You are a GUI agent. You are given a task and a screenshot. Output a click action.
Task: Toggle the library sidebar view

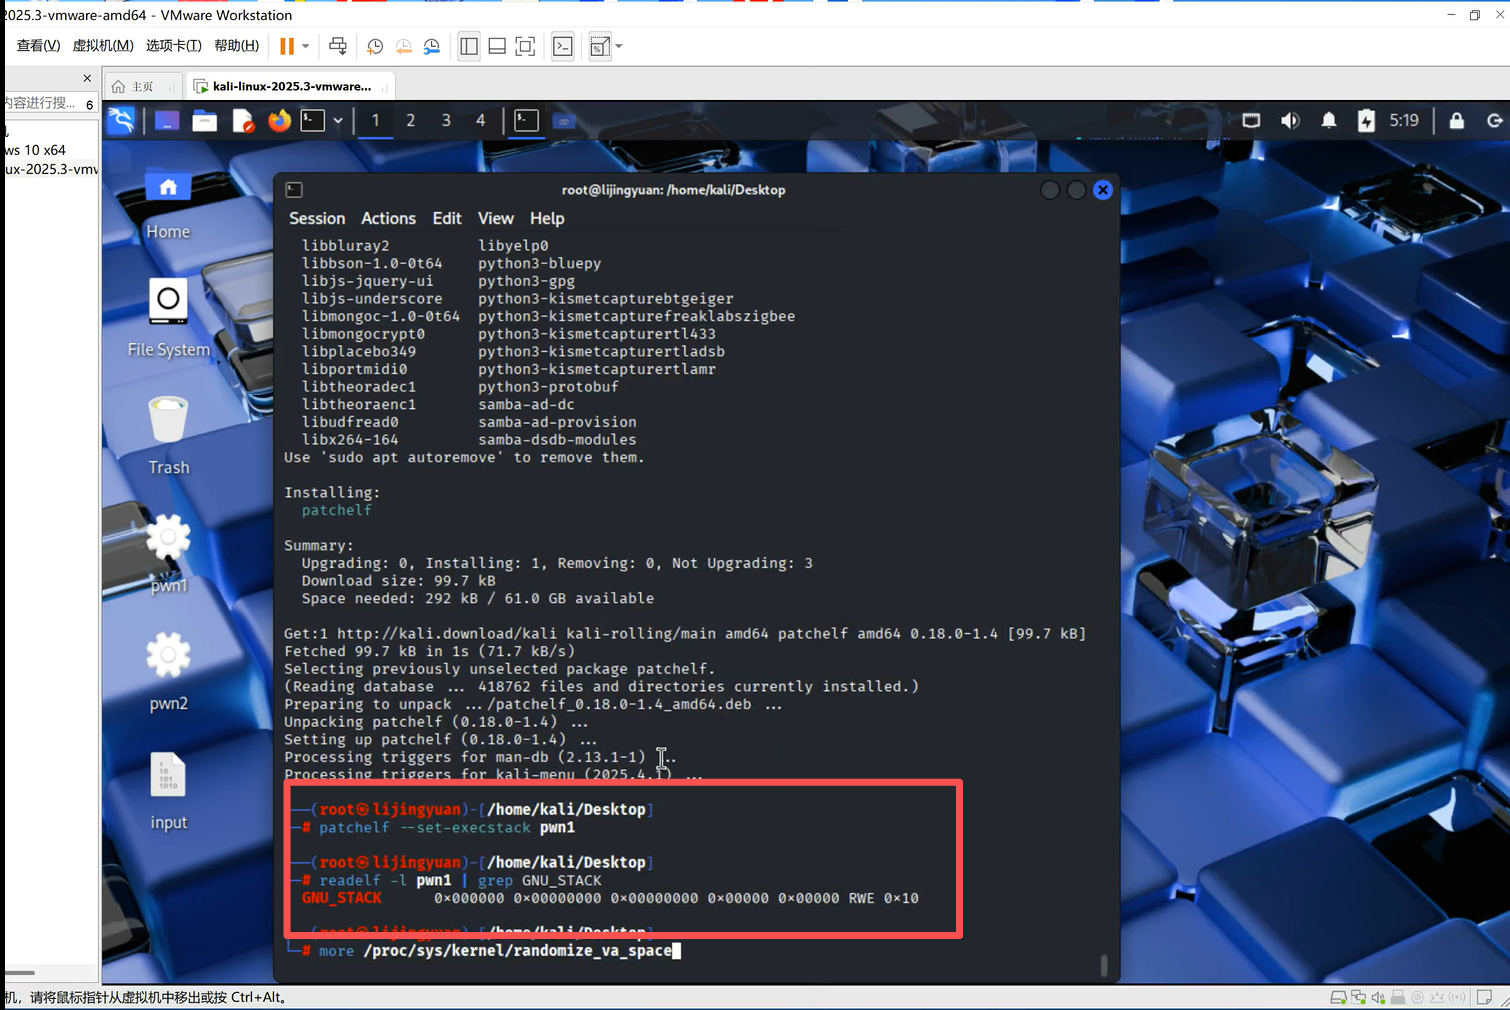point(469,46)
